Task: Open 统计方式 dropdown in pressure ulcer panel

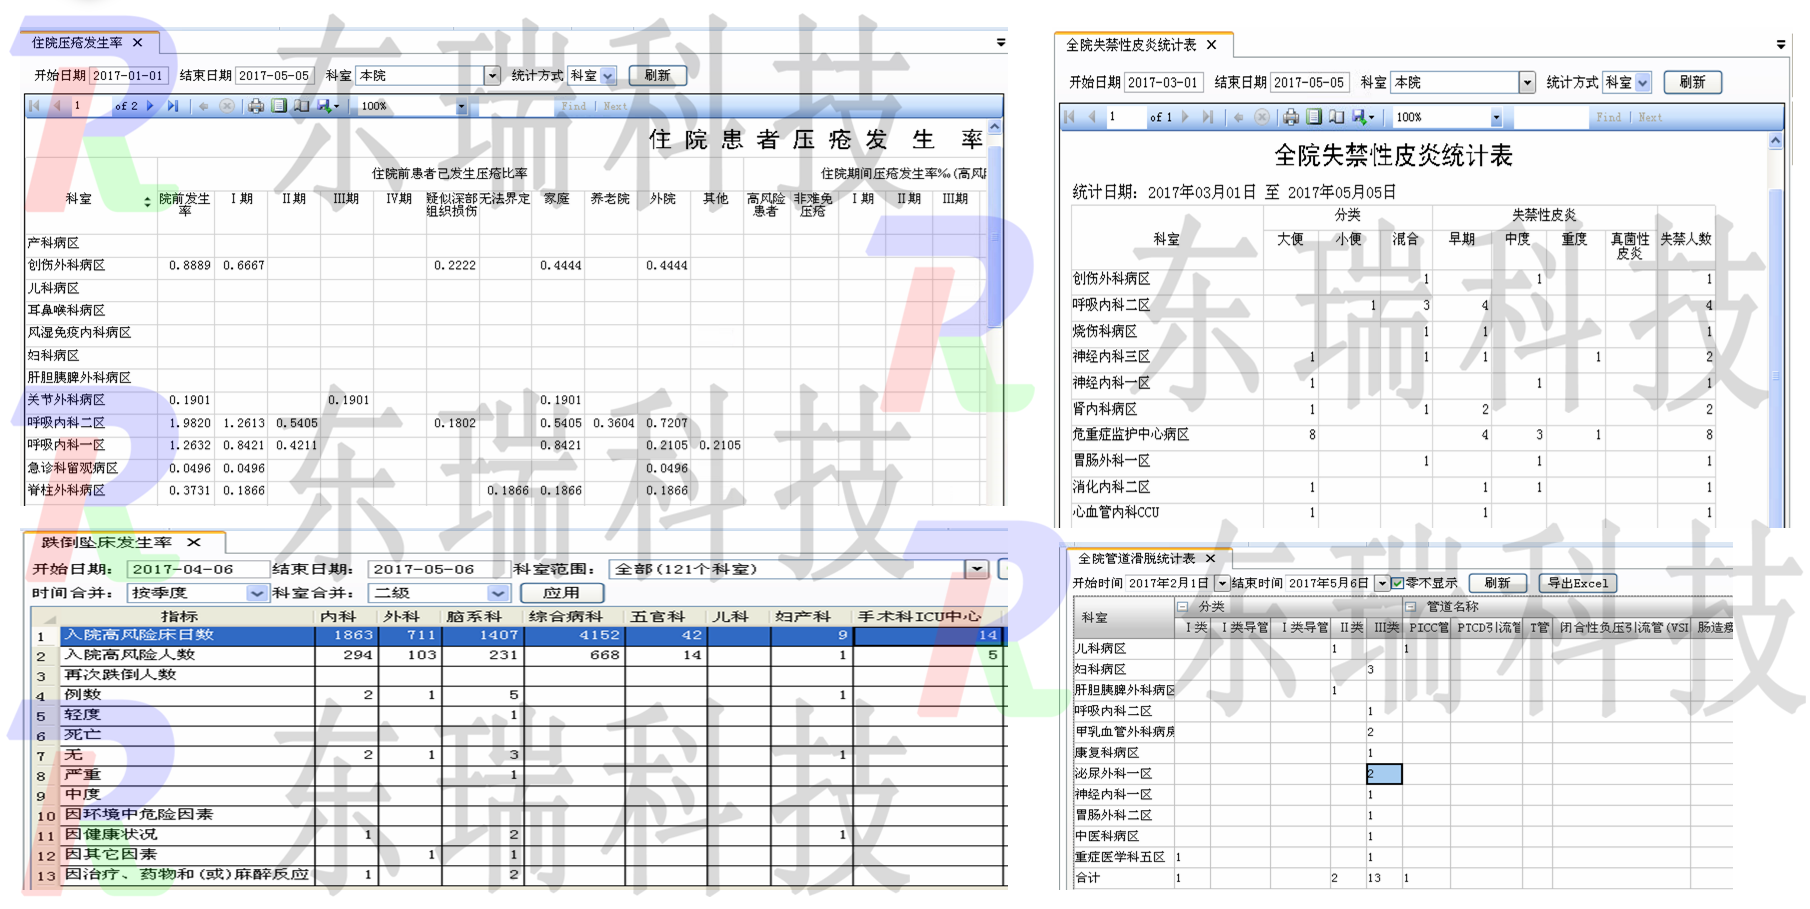Action: (x=608, y=75)
